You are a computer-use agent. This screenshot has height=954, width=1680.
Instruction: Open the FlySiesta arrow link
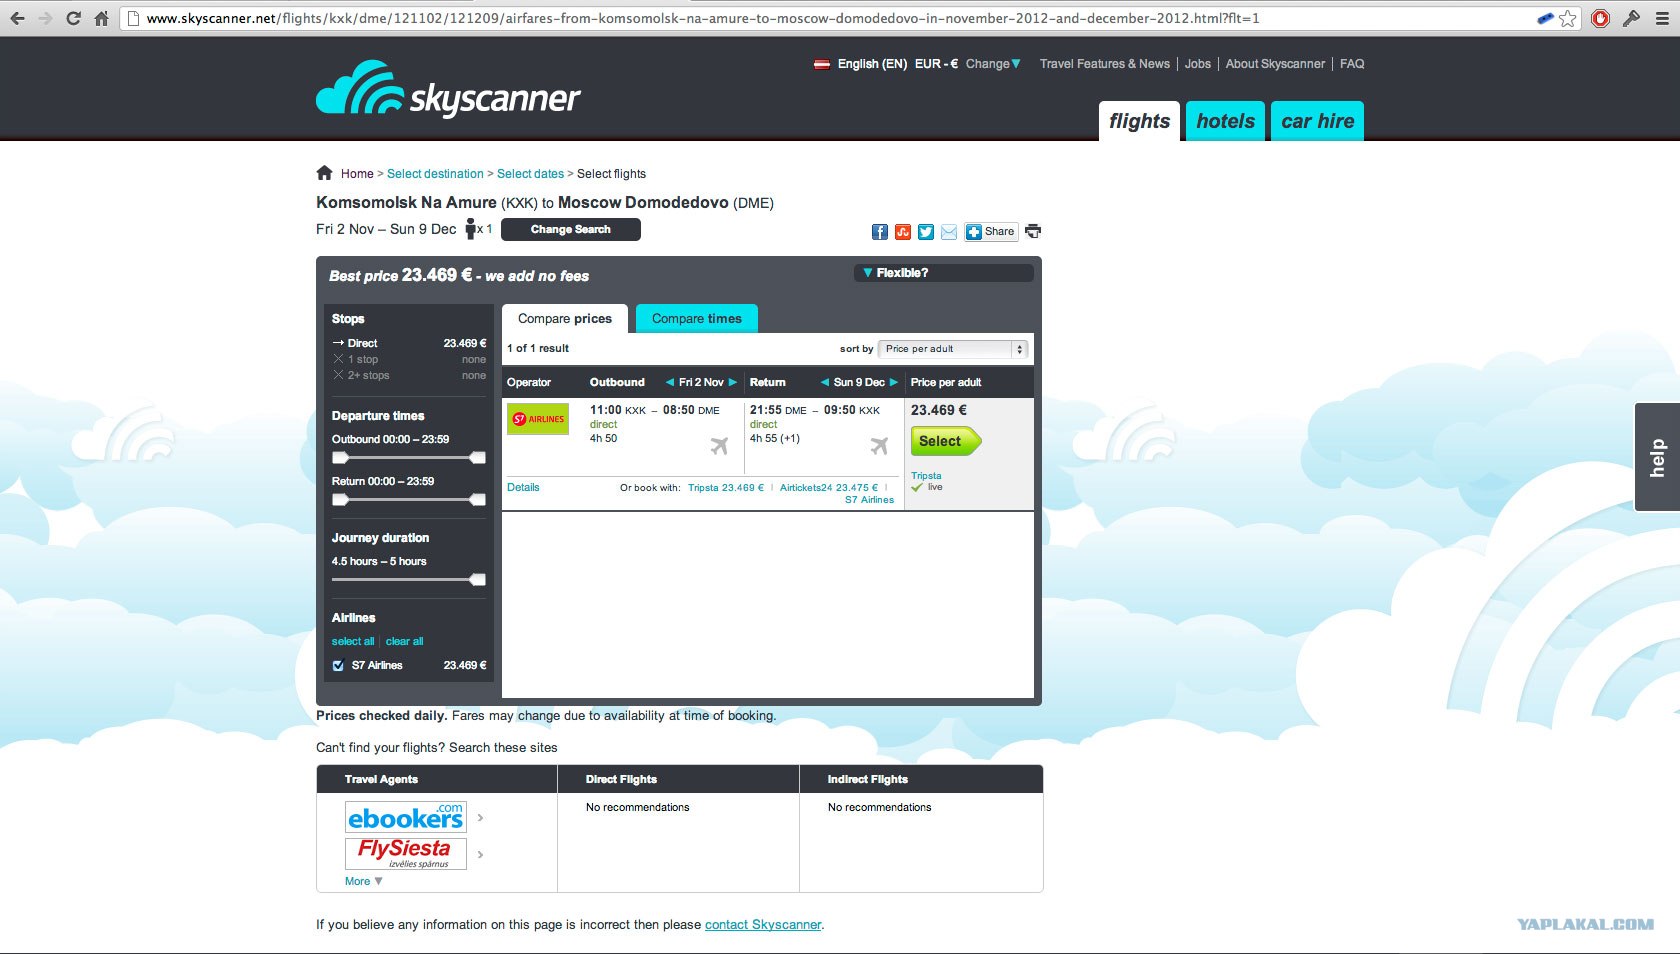click(480, 855)
